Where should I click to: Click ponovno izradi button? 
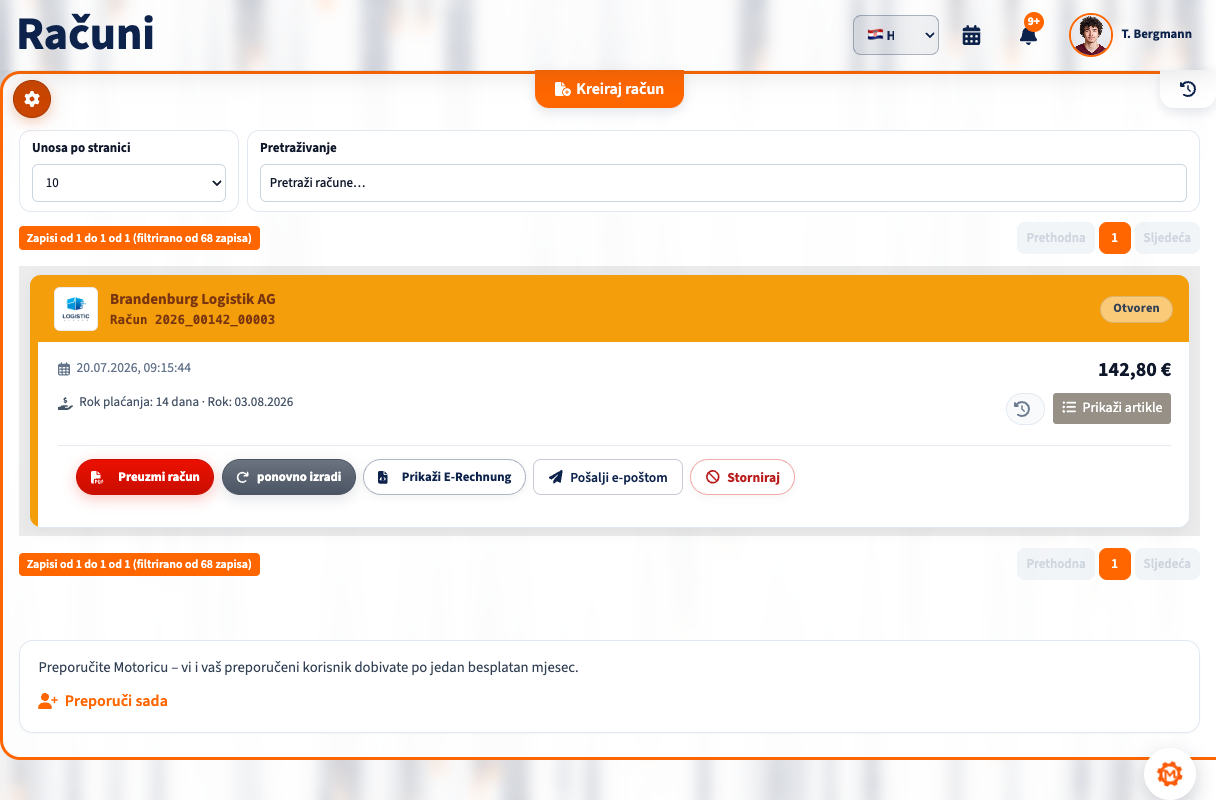coord(289,477)
